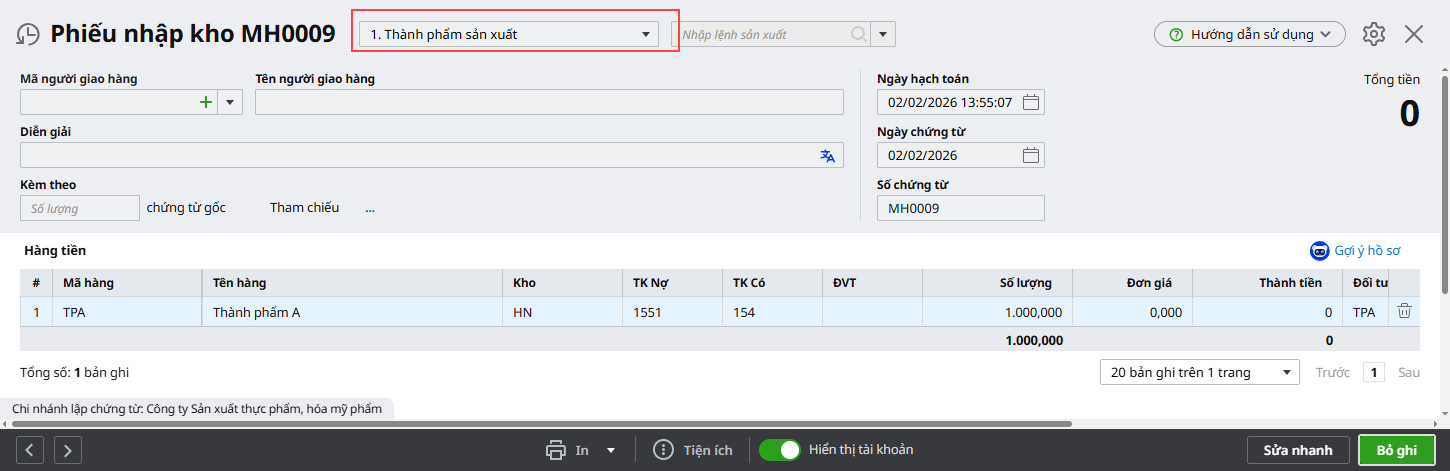Open 20 bản ghi trên 1 trang dropdown

pos(1199,372)
